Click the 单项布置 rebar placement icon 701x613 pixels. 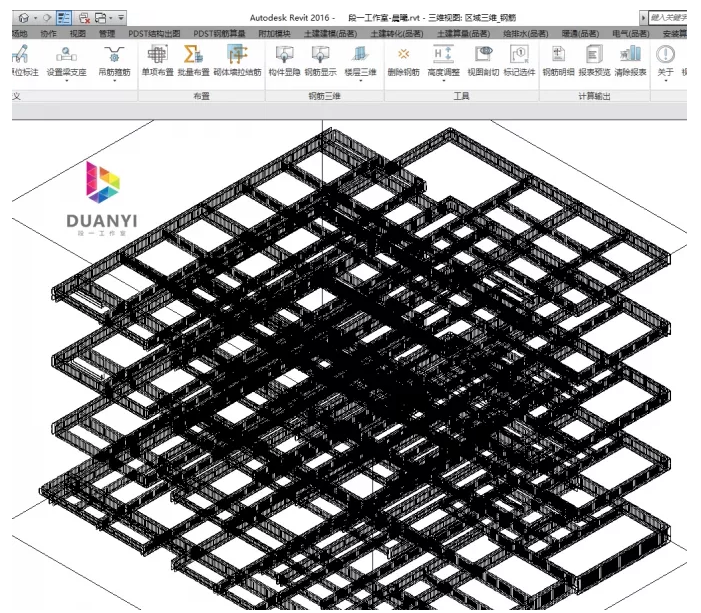click(157, 59)
